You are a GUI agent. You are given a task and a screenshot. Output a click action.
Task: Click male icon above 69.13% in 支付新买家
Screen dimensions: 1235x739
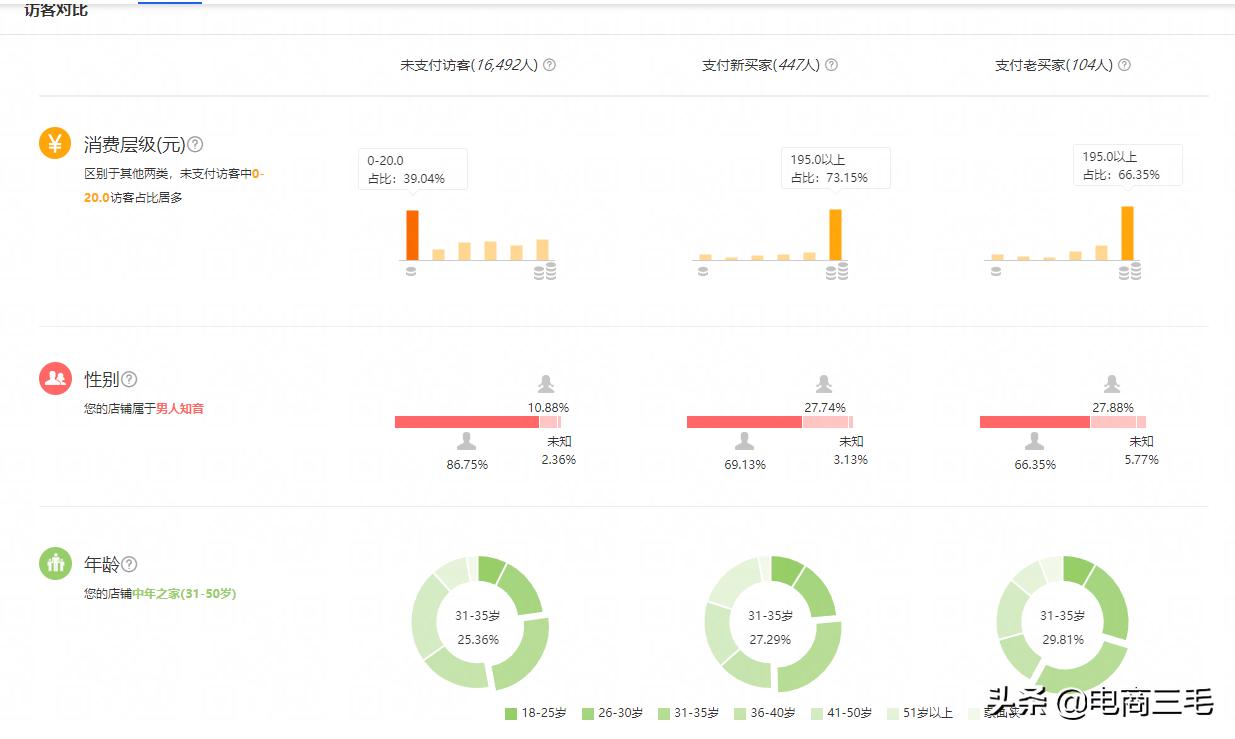coord(744,441)
